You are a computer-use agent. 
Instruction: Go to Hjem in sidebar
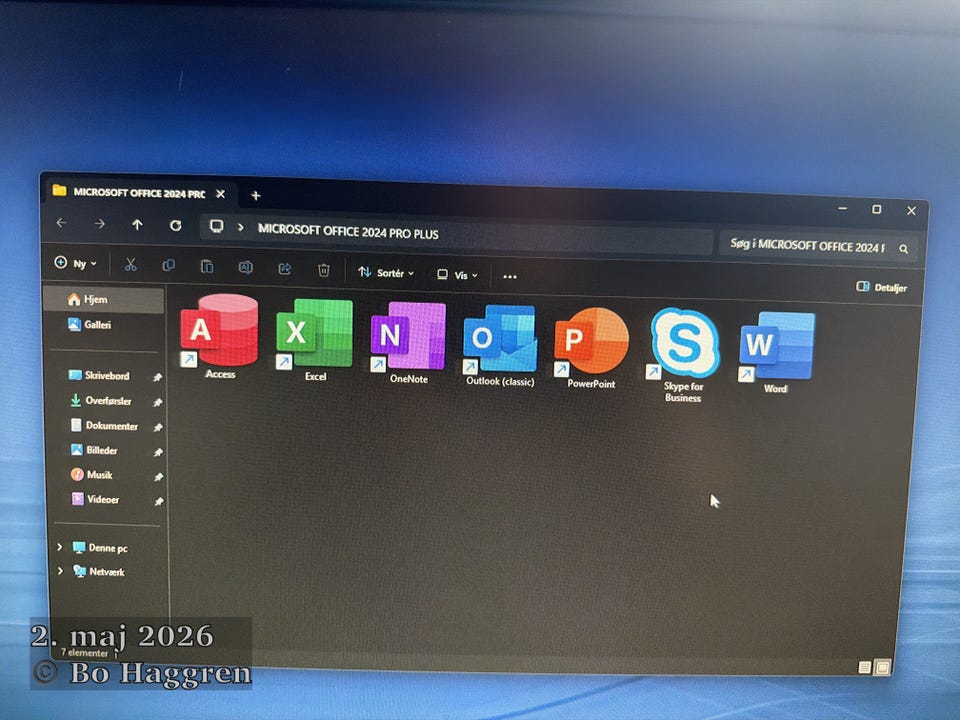[105, 299]
